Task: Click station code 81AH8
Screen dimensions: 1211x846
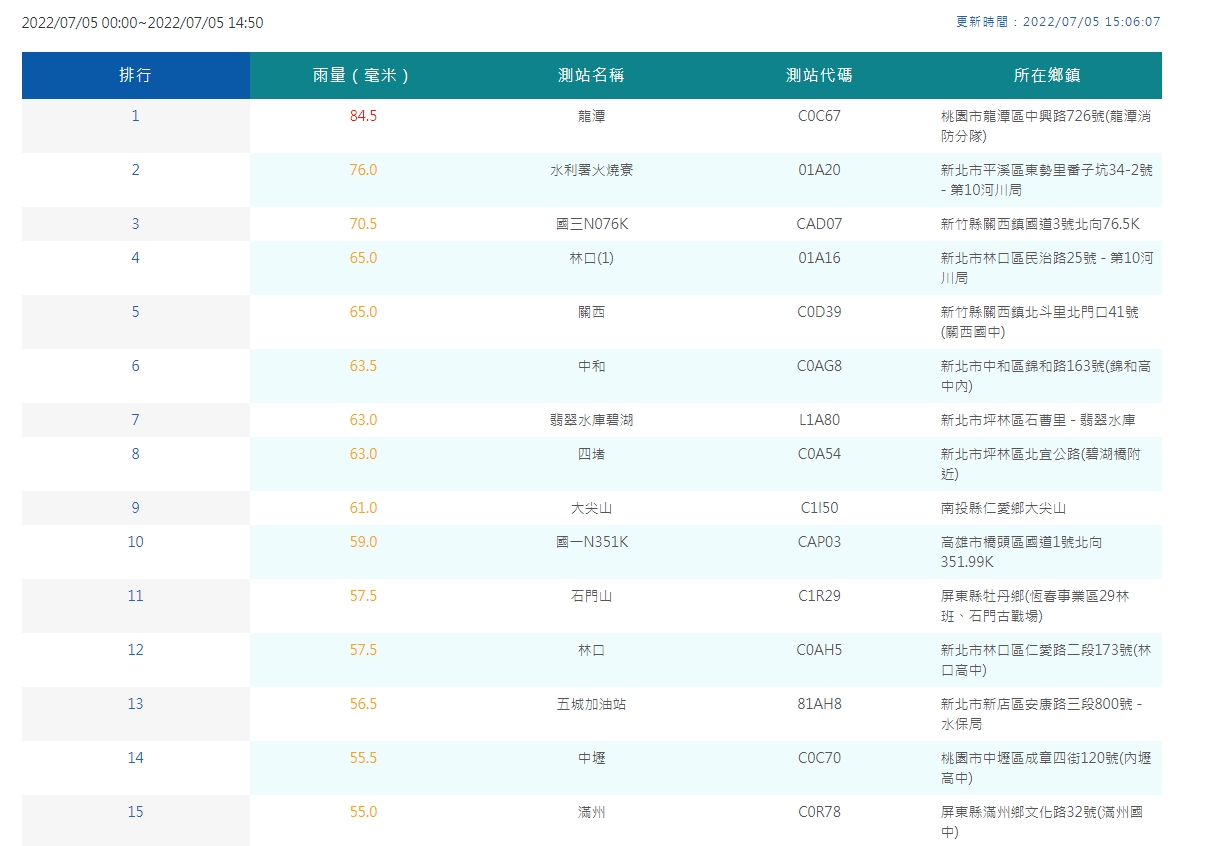Action: point(819,704)
